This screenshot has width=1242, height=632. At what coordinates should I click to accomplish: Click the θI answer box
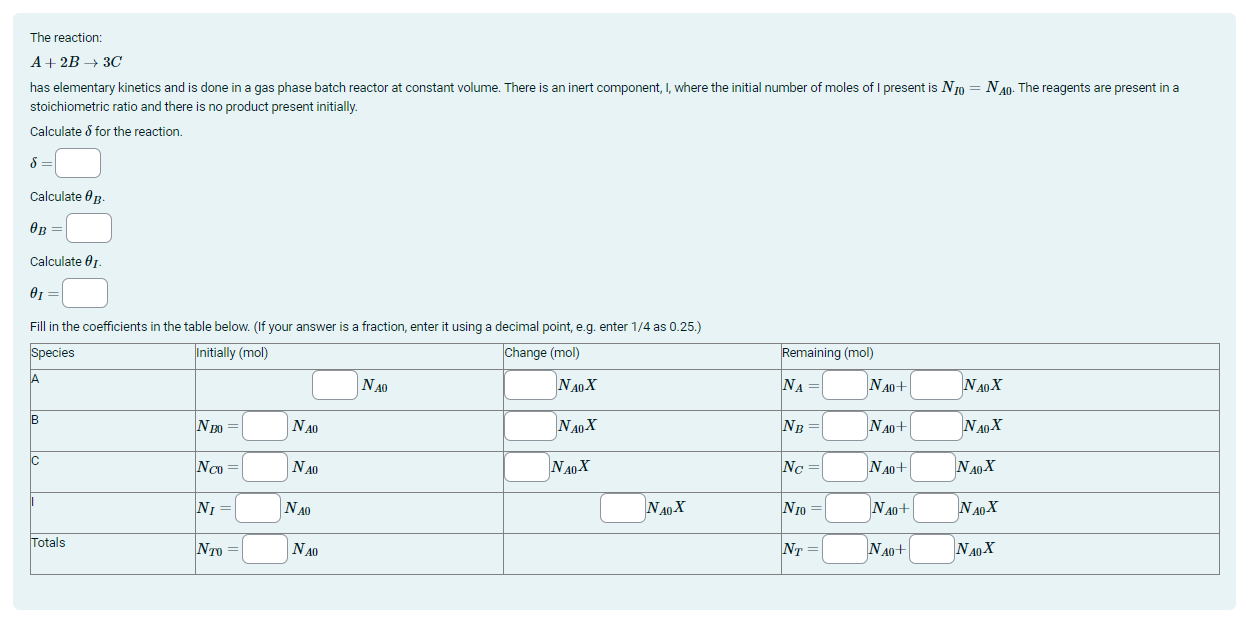[x=85, y=292]
